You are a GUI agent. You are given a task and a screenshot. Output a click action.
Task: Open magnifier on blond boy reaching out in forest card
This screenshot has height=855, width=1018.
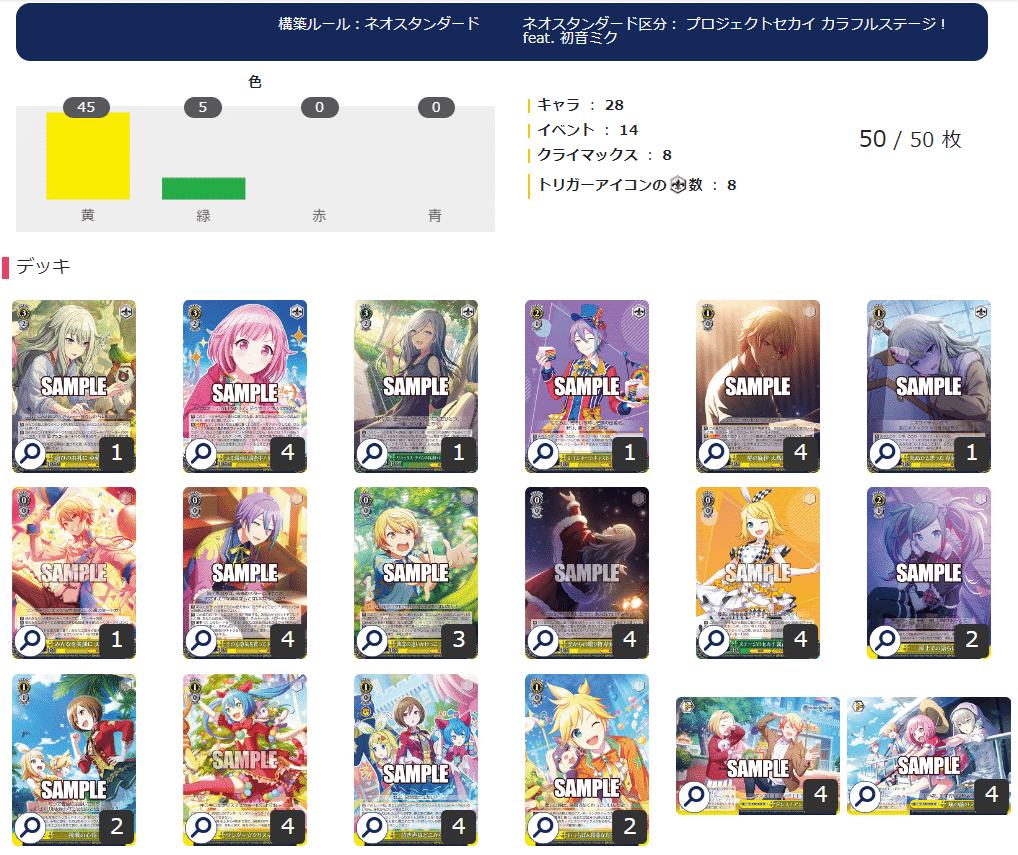[x=372, y=641]
